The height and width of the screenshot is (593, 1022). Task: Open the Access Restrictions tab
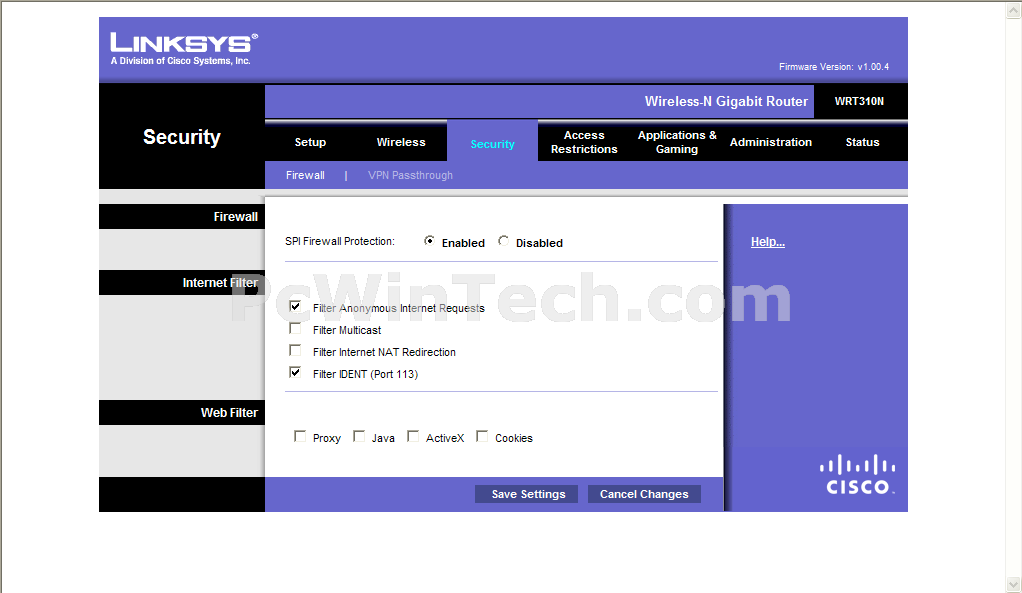[x=584, y=142]
